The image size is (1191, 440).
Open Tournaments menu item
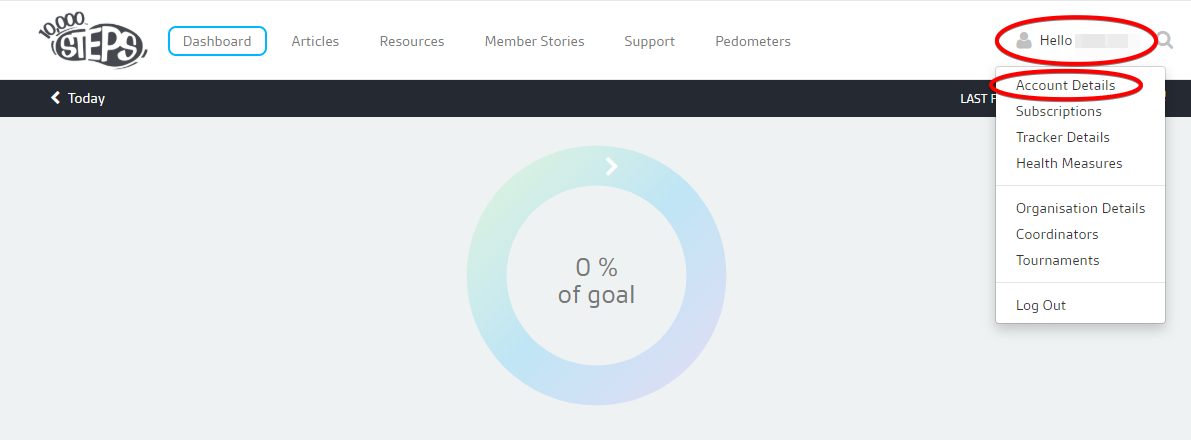(x=1057, y=260)
